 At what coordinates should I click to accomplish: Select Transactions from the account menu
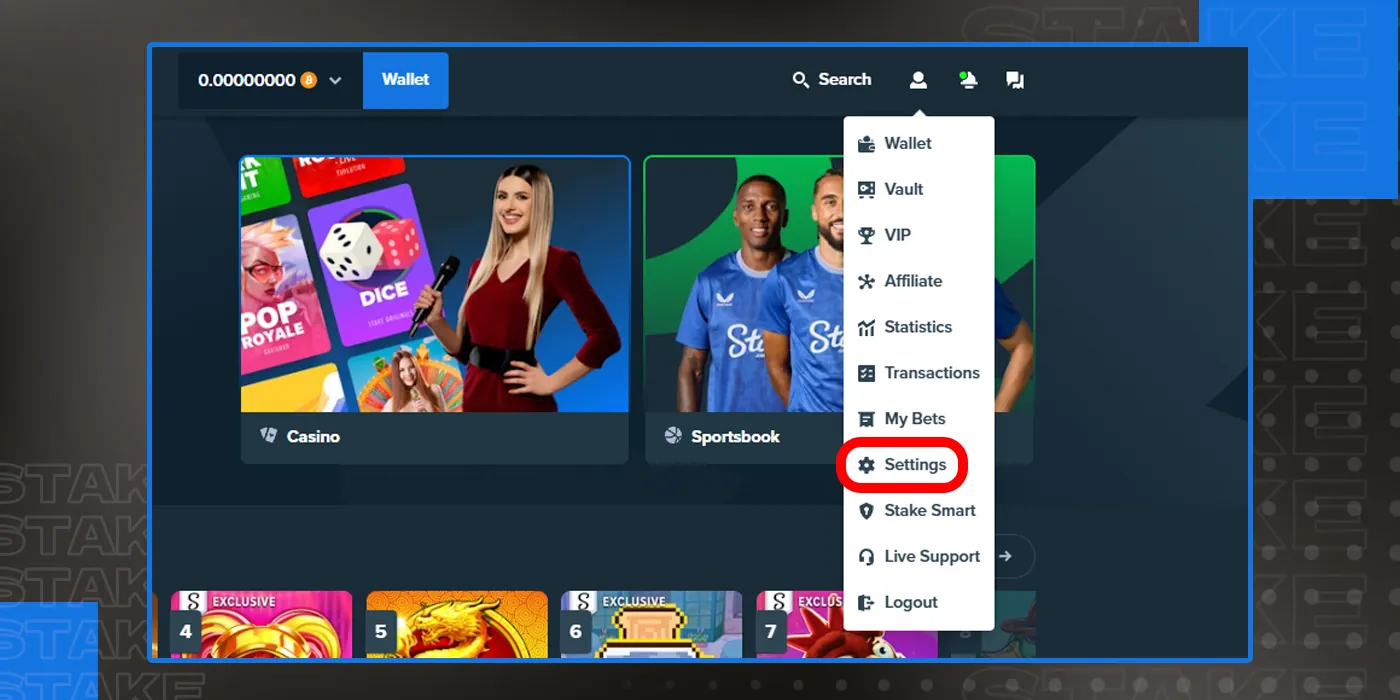919,373
